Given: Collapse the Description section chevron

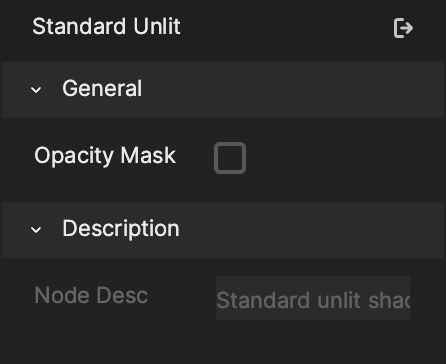Looking at the screenshot, I should coord(36,229).
